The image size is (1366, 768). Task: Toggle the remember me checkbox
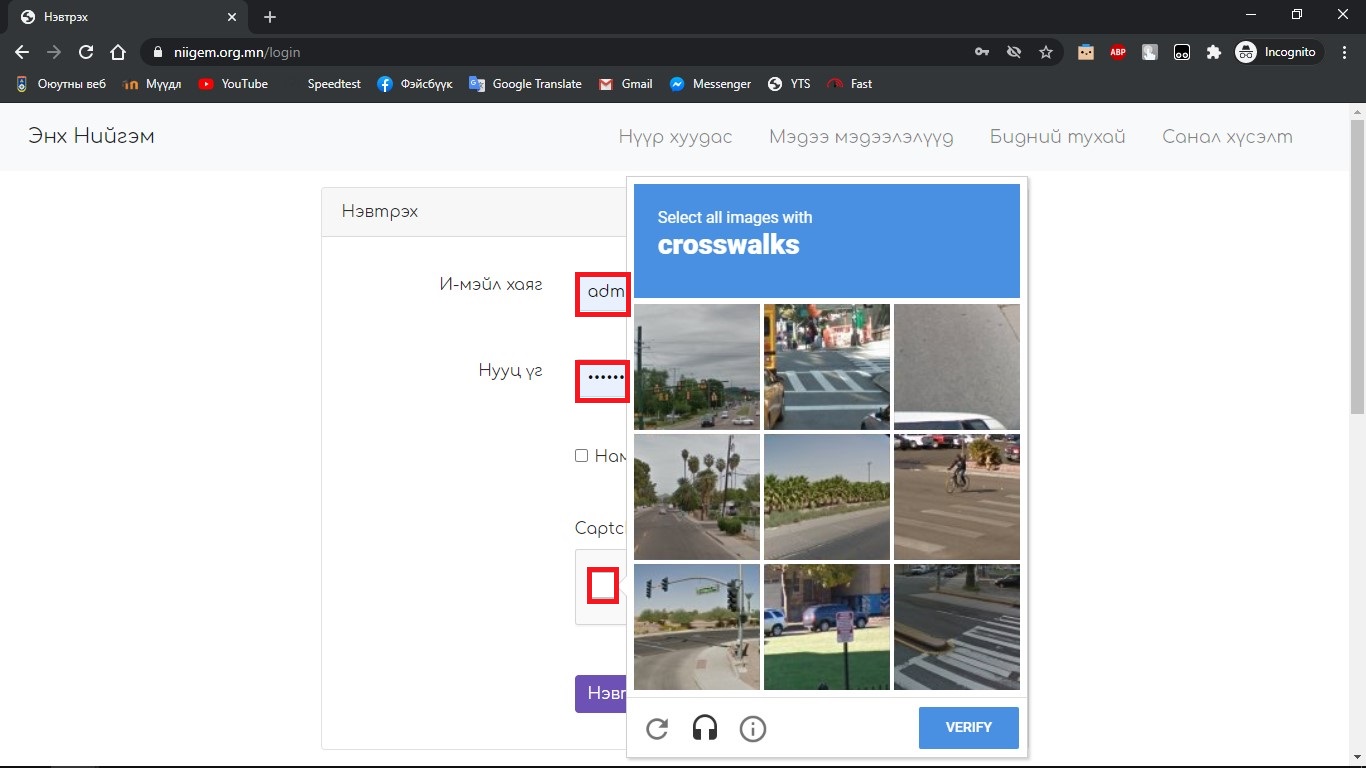(581, 456)
